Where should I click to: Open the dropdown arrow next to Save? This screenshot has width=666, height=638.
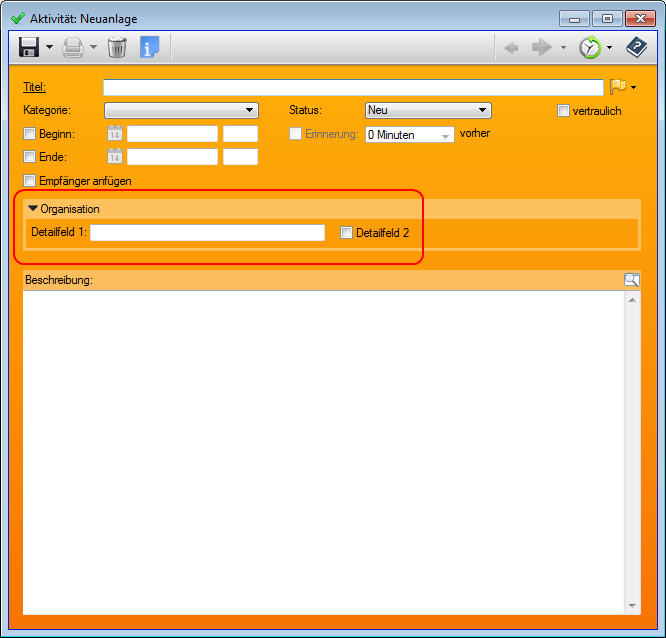(x=49, y=47)
